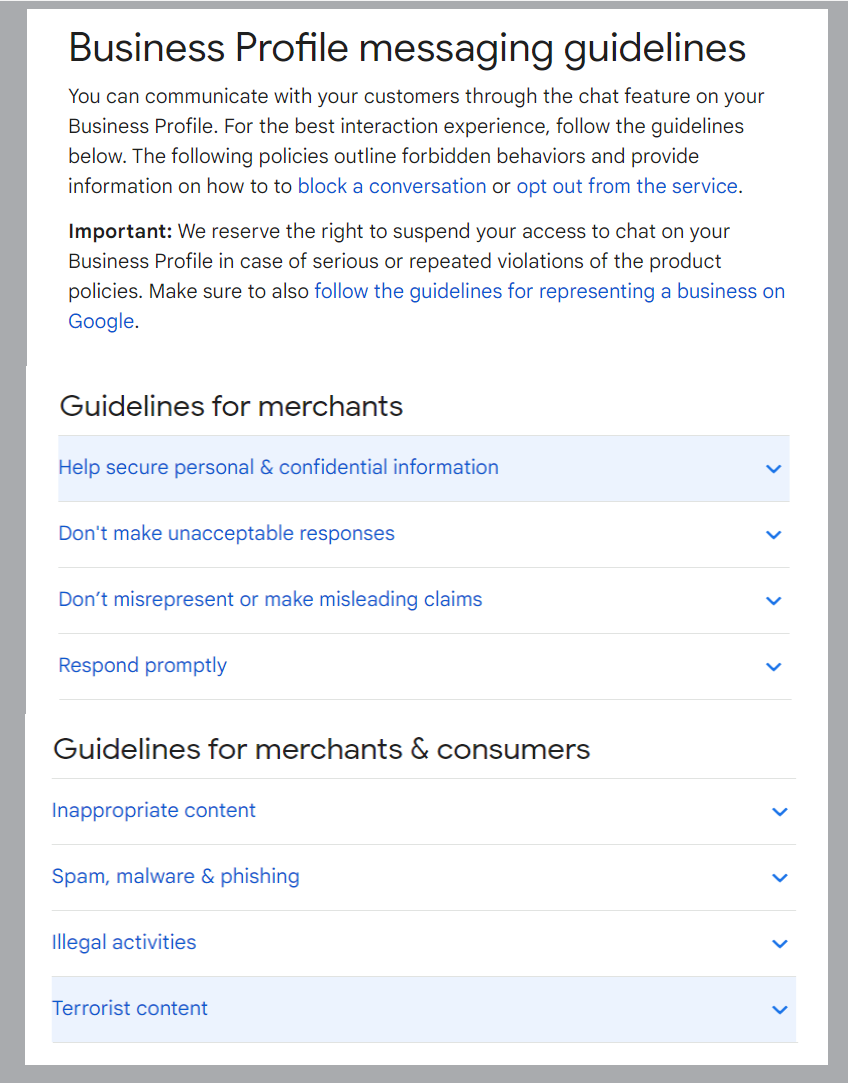Click chevron next to 'Don't misrepresent or make misleading claims'
Image resolution: width=848 pixels, height=1083 pixels.
773,601
